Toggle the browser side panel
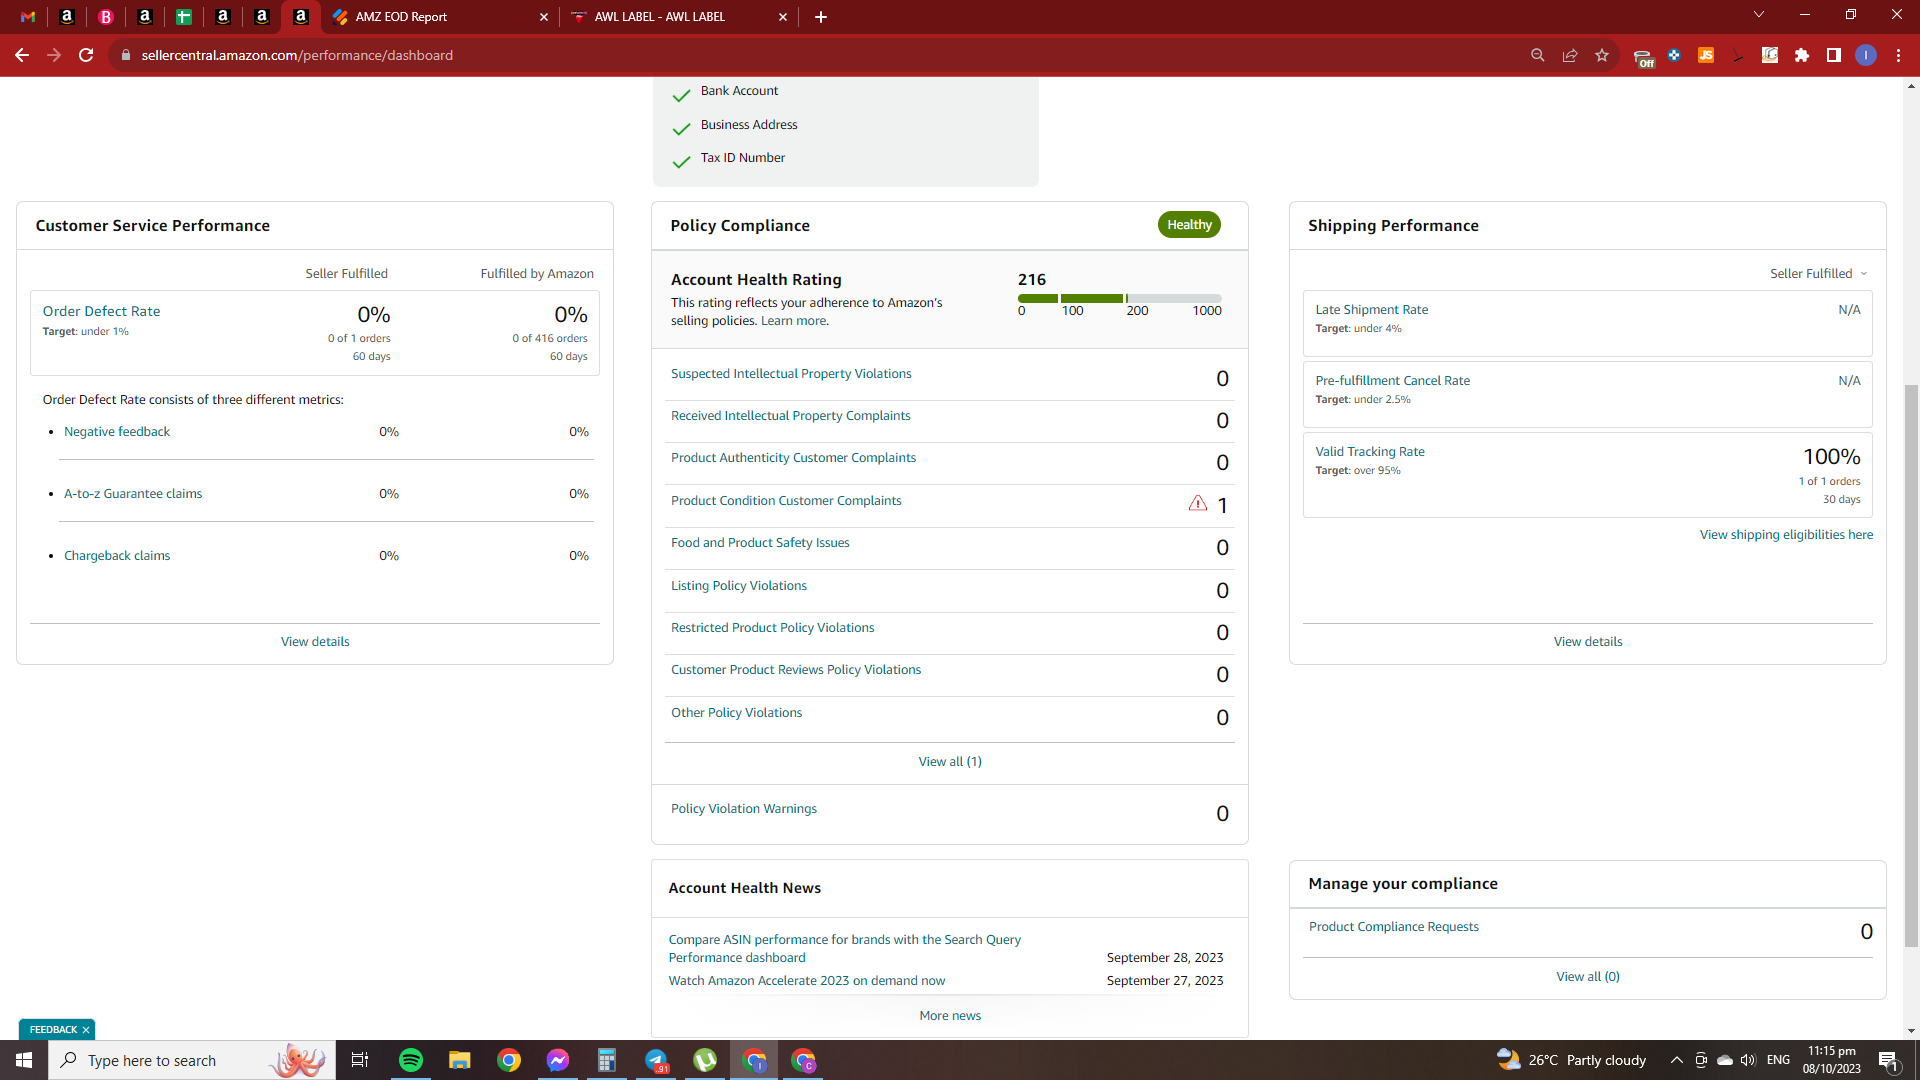Screen dimensions: 1920x1080 (x=1834, y=55)
